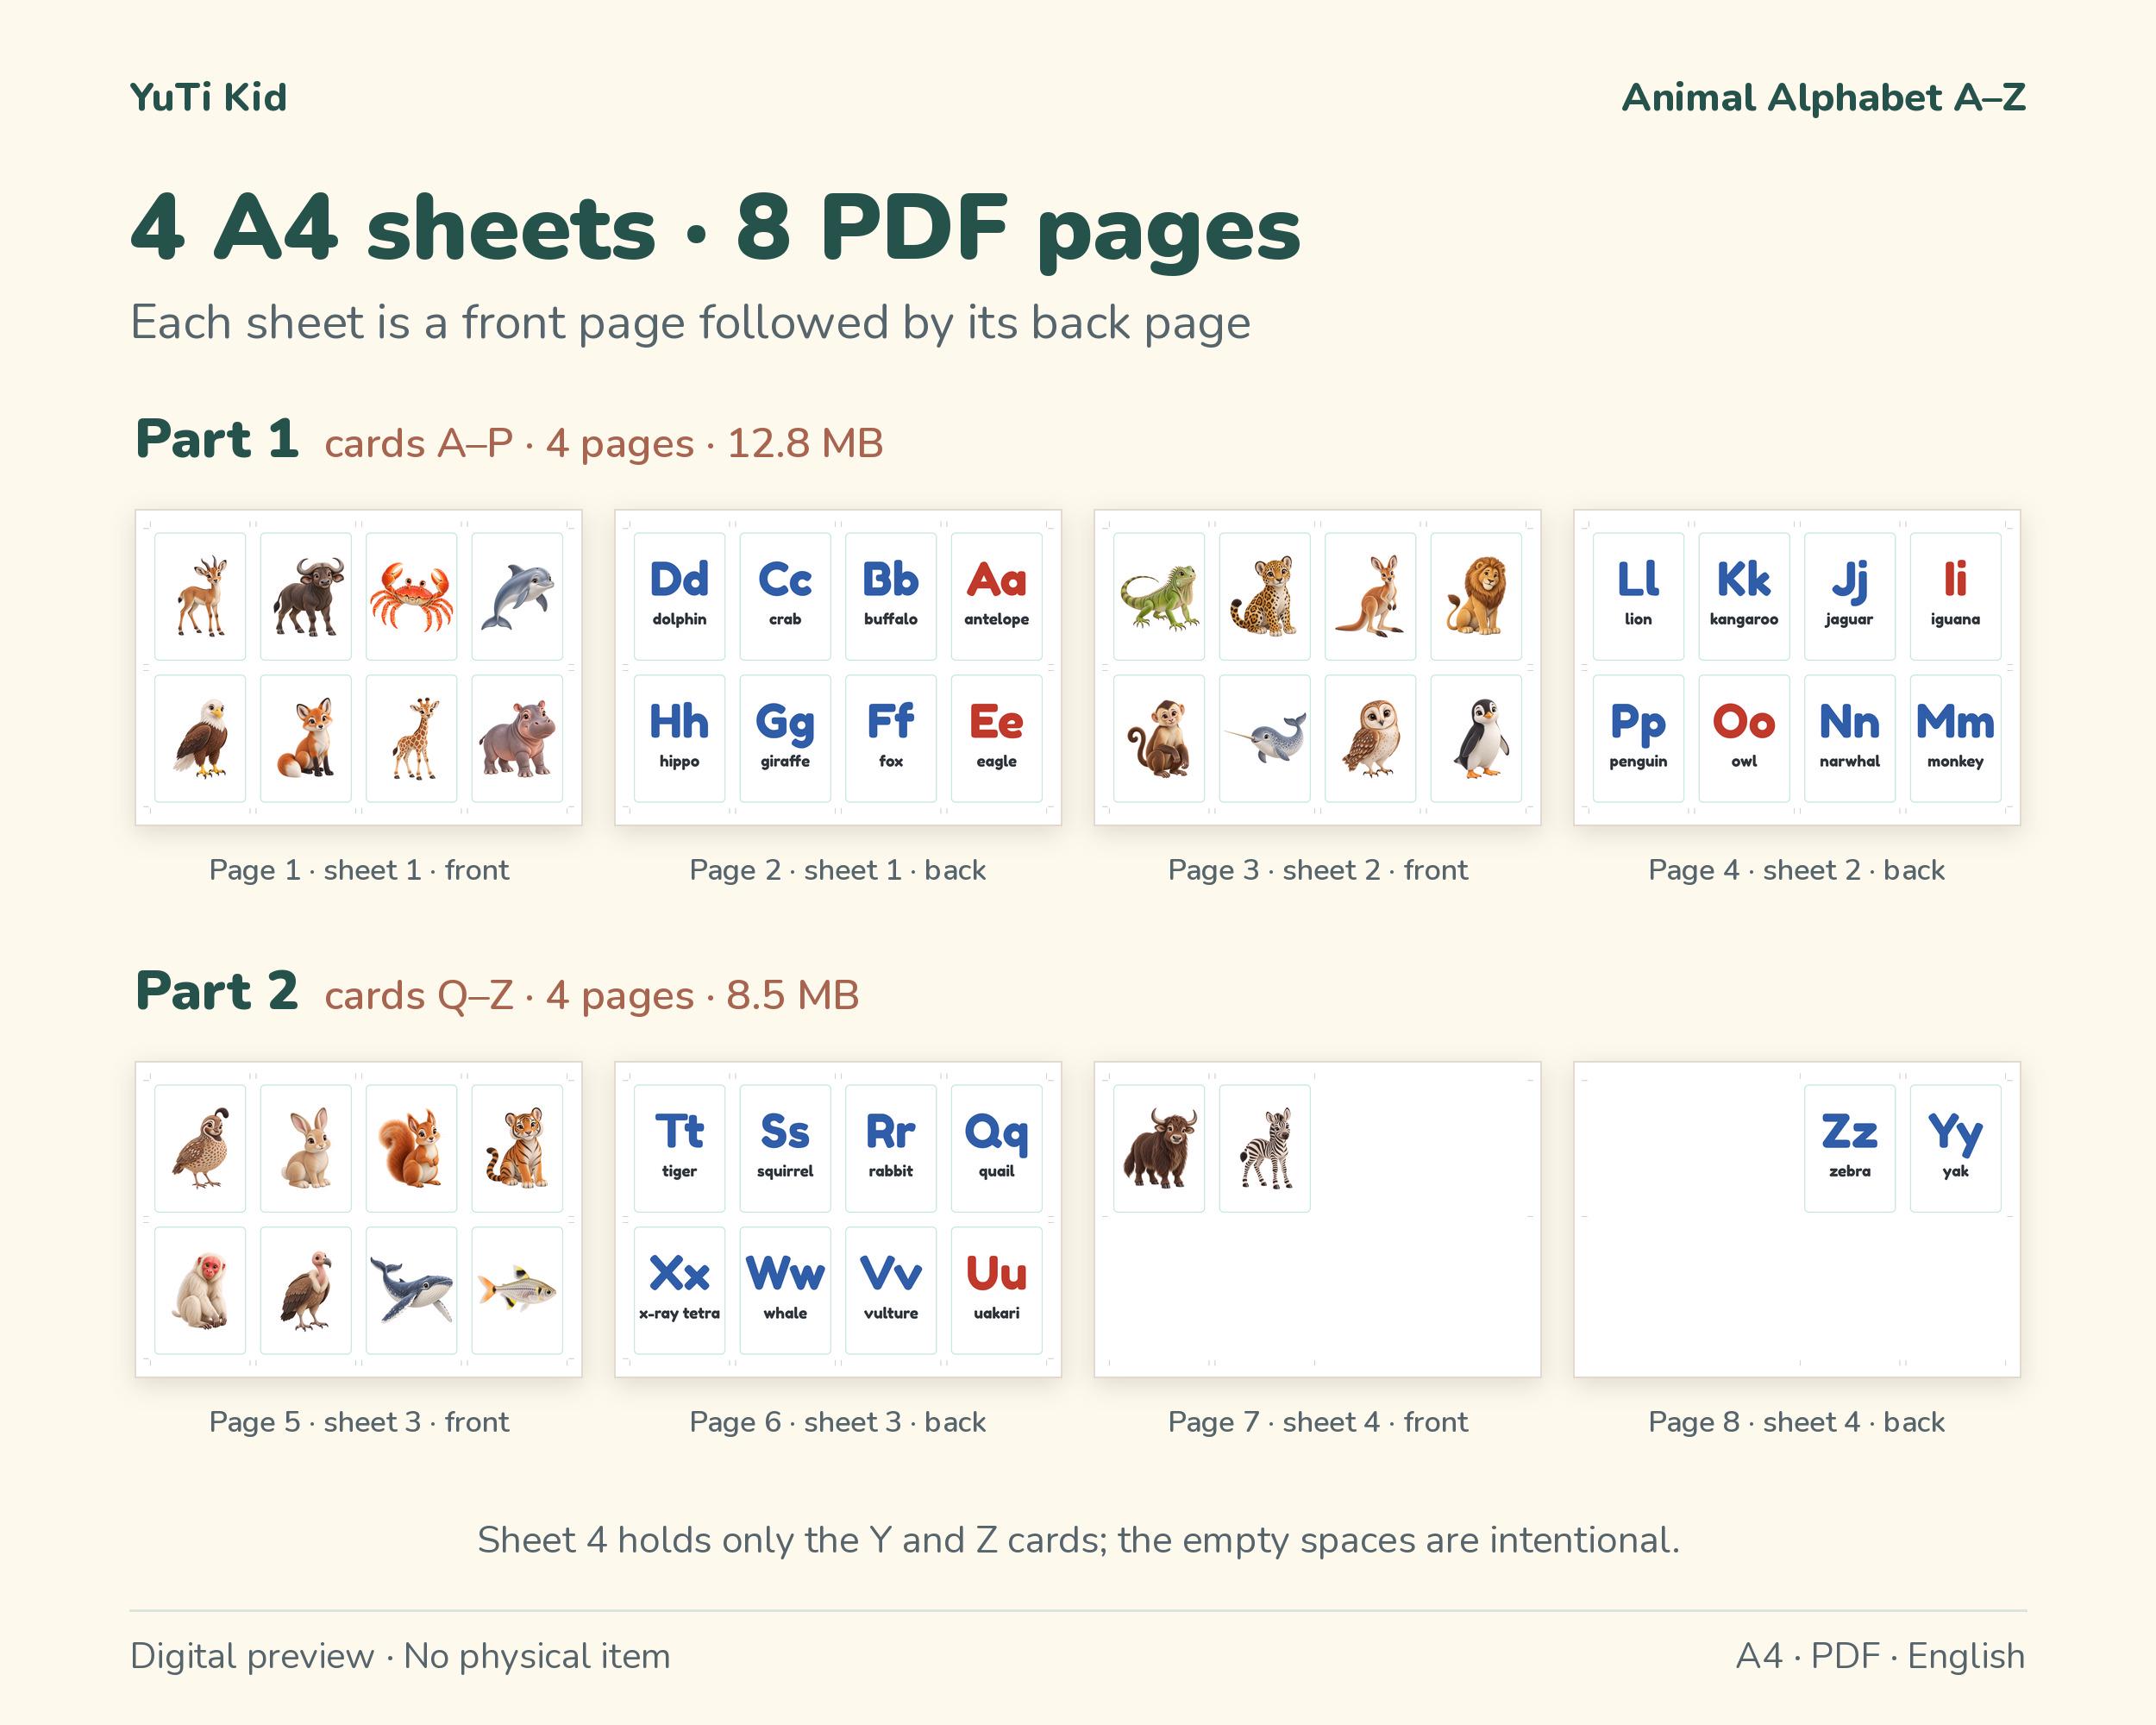Click the 'Page 6 · sheet 3 · back' caption
The height and width of the screenshot is (1725, 2156).
838,1422
